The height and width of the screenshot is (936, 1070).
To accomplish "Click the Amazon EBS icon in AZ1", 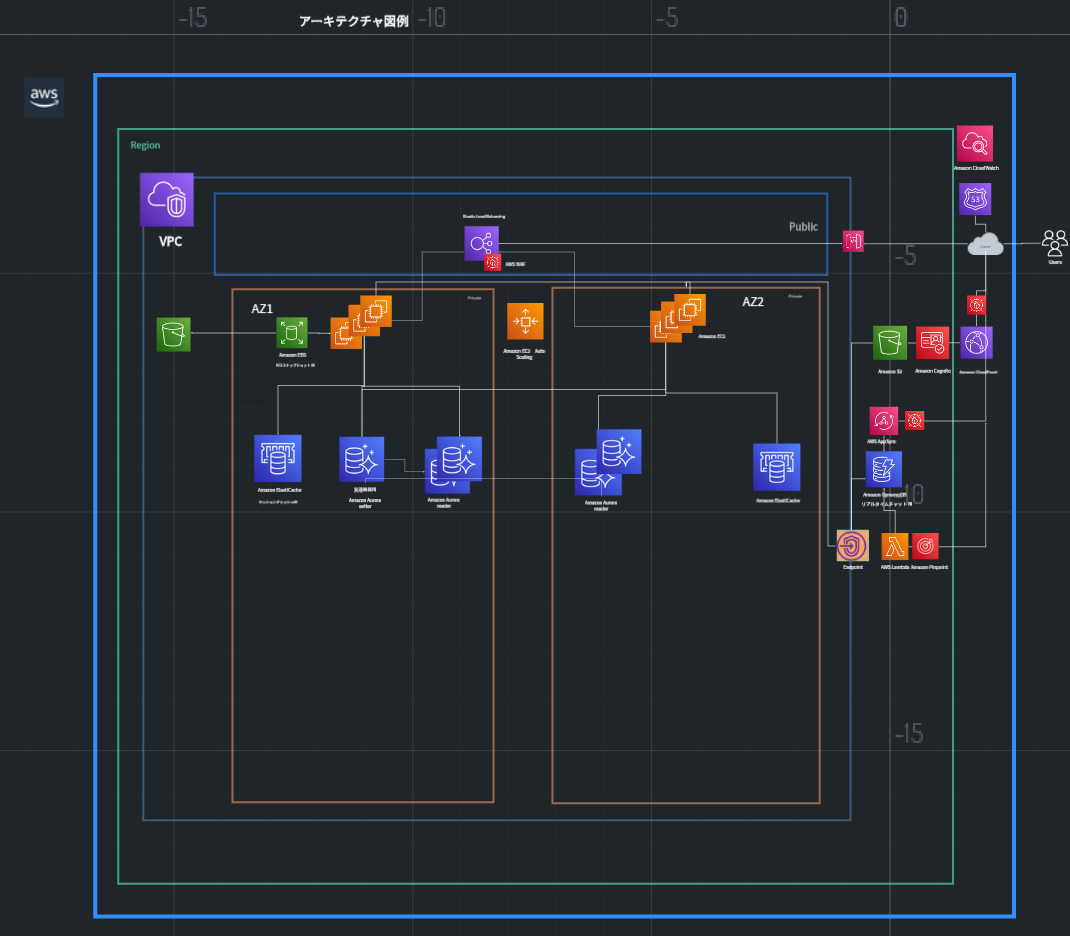I will tap(291, 333).
